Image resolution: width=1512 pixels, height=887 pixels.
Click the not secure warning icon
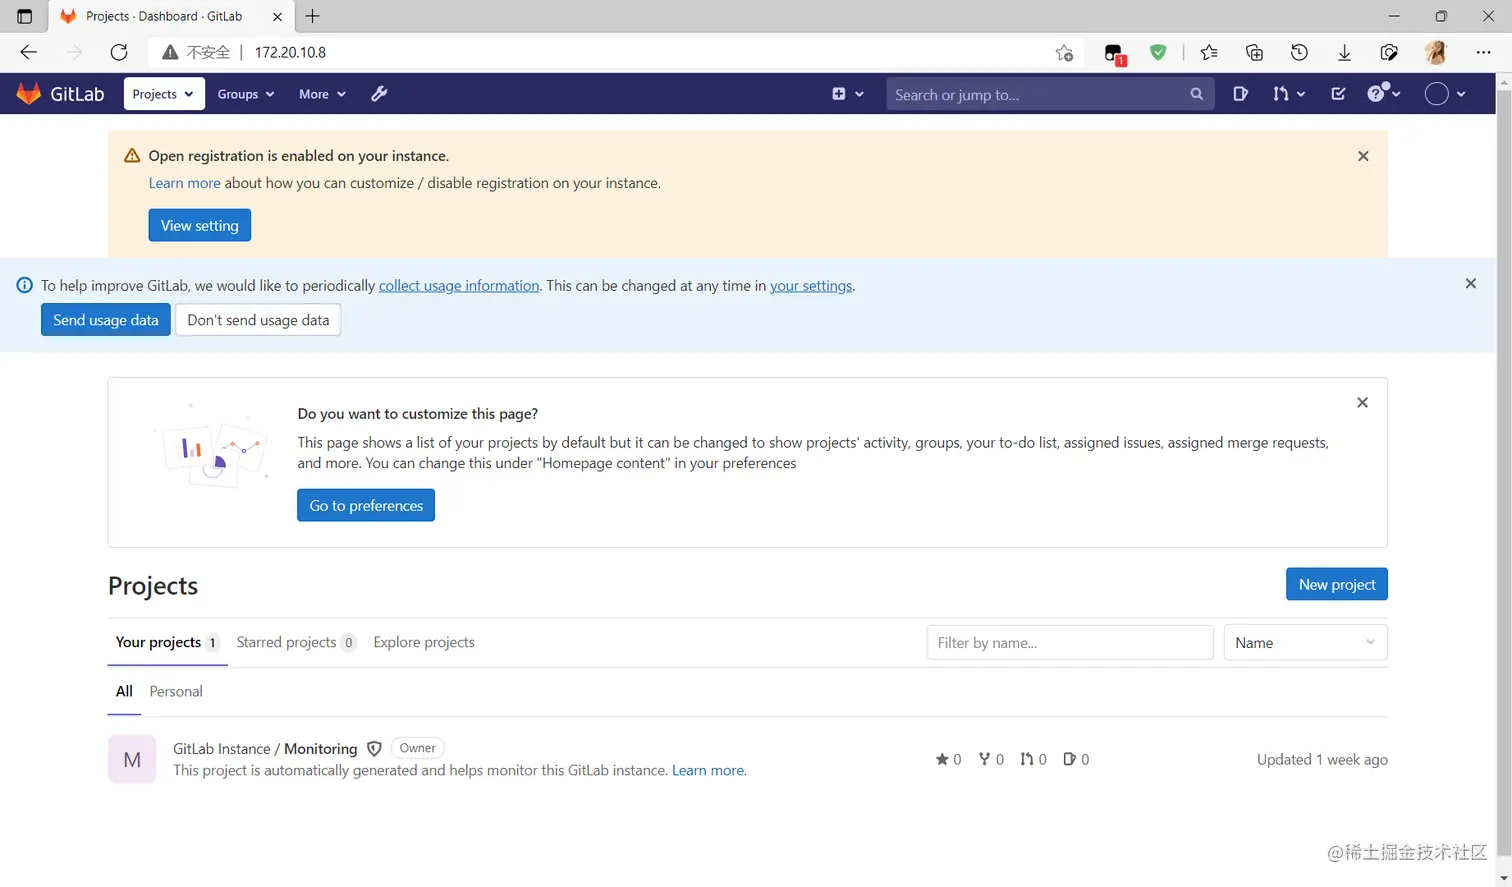[x=170, y=52]
